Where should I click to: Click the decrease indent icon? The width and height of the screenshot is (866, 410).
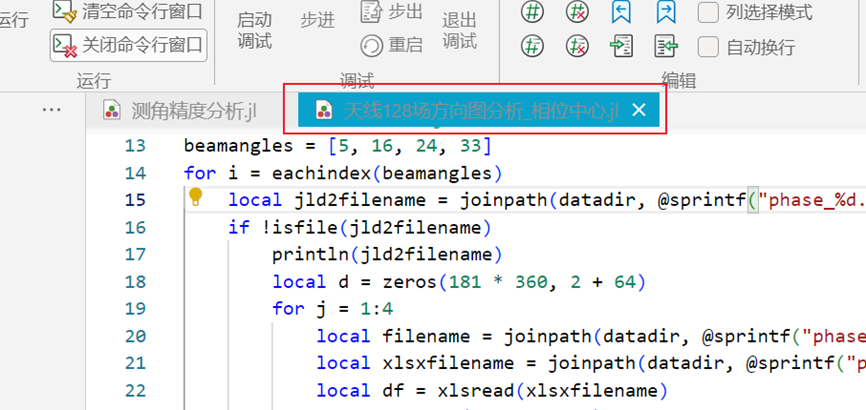pos(666,46)
